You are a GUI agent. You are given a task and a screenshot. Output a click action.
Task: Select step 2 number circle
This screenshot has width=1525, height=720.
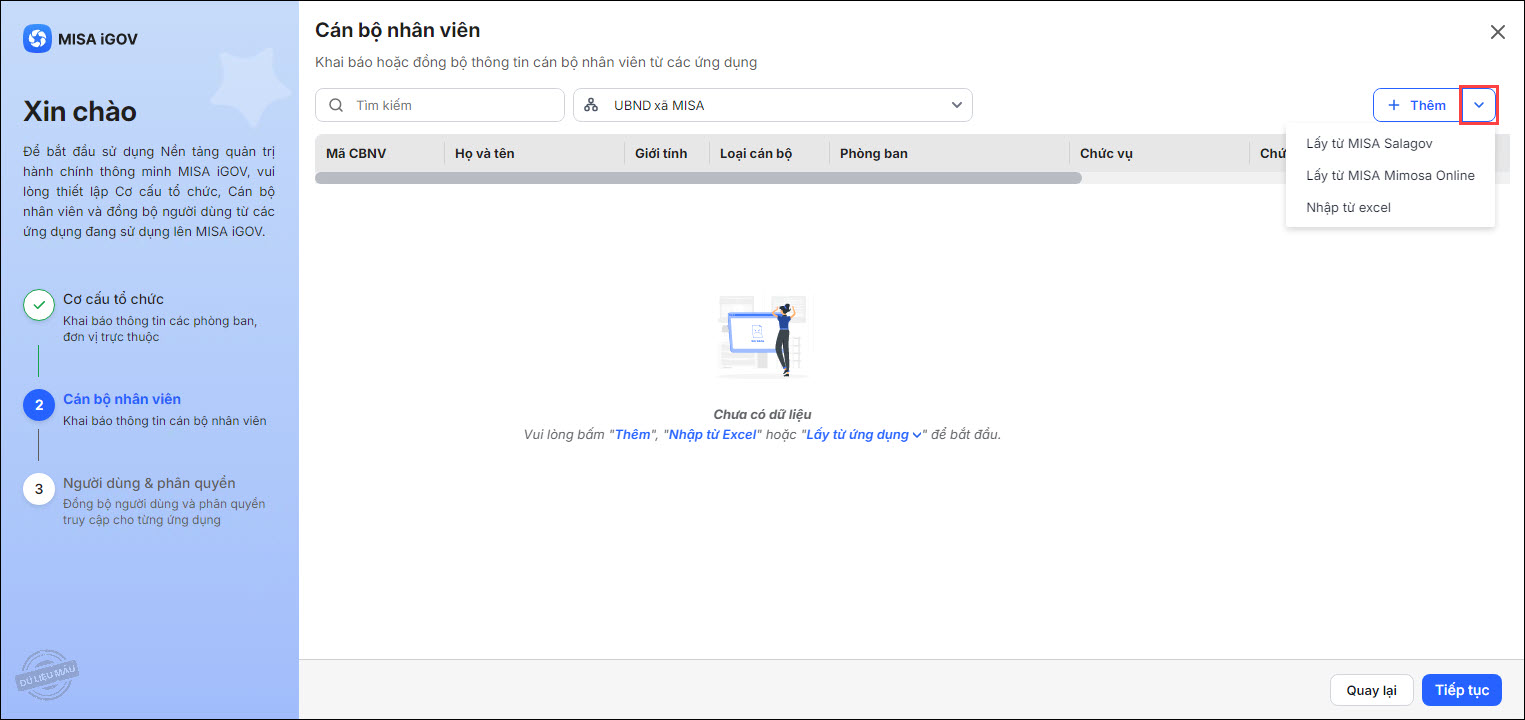(x=39, y=405)
